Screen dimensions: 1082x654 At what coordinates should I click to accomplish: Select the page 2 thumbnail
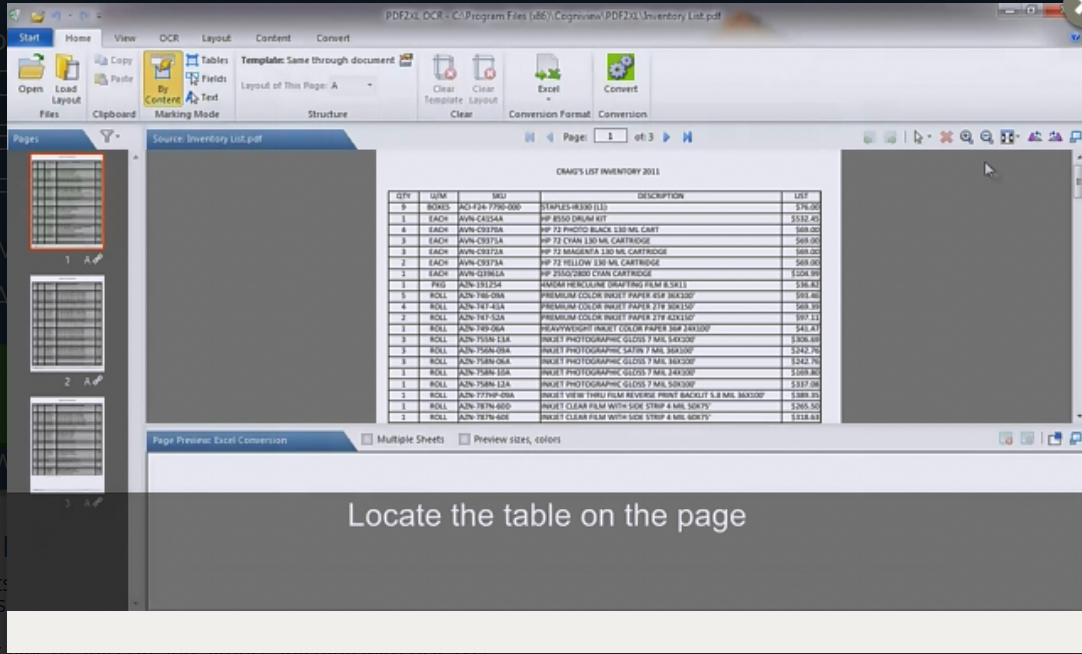pyautogui.click(x=67, y=323)
